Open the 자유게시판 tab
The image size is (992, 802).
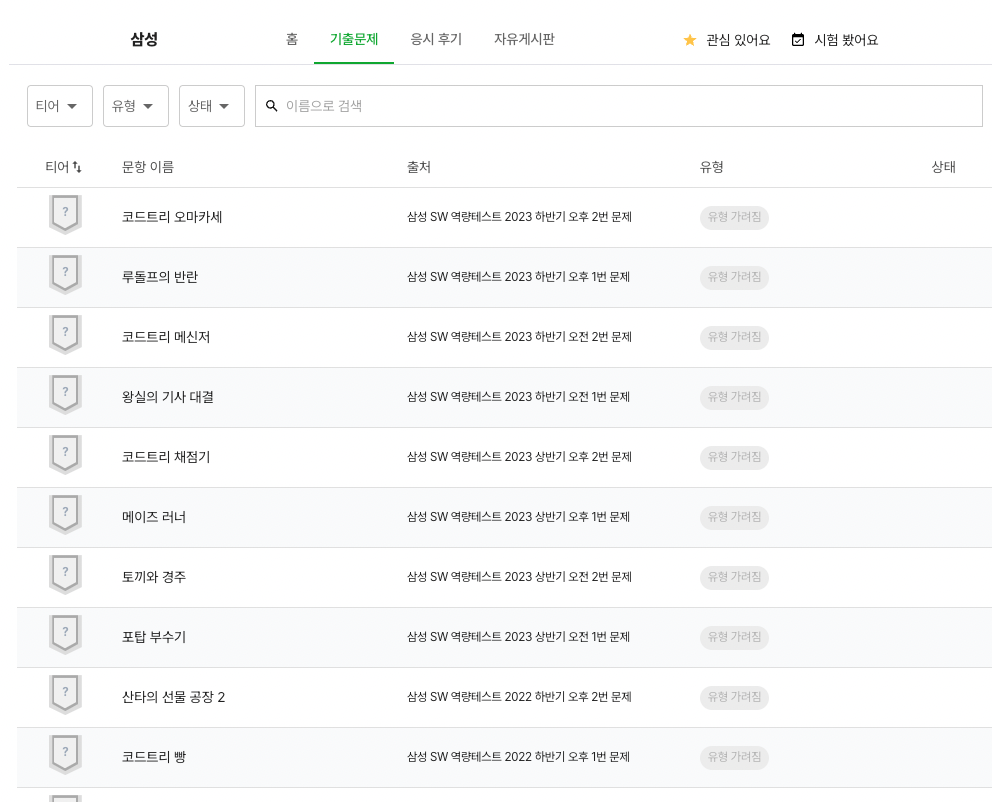coord(524,39)
